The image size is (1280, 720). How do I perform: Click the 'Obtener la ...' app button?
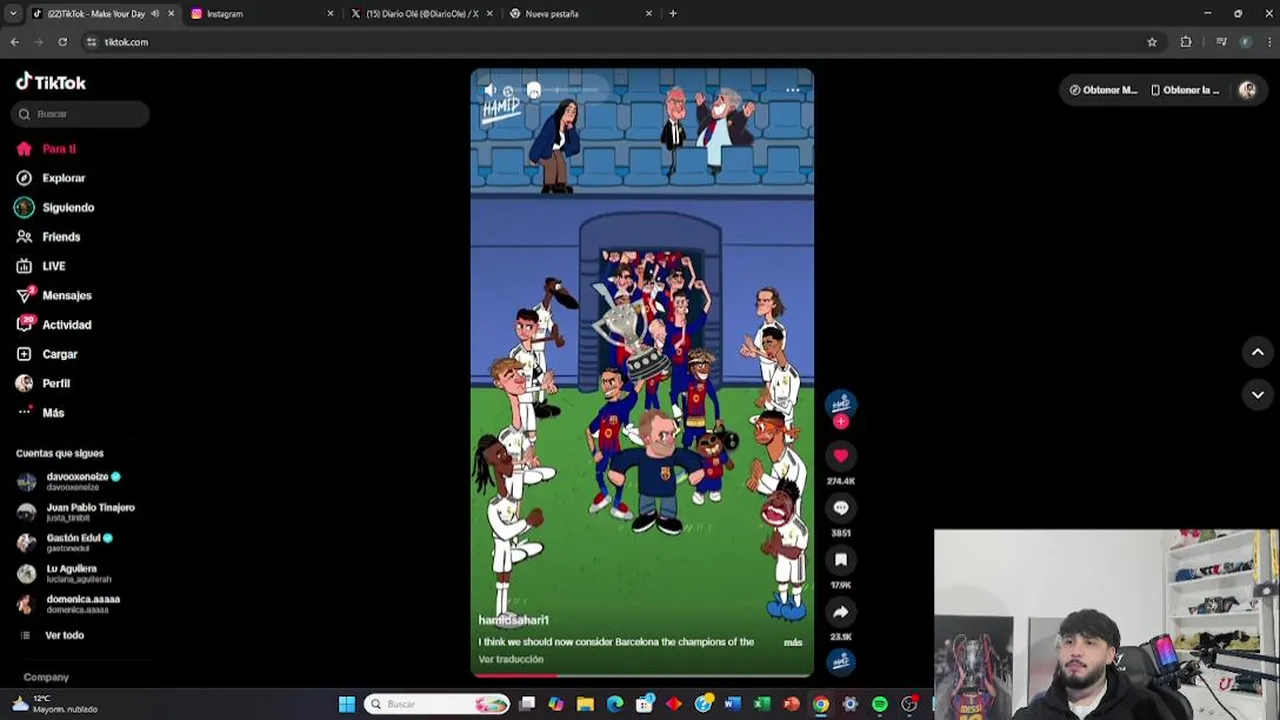point(1185,90)
